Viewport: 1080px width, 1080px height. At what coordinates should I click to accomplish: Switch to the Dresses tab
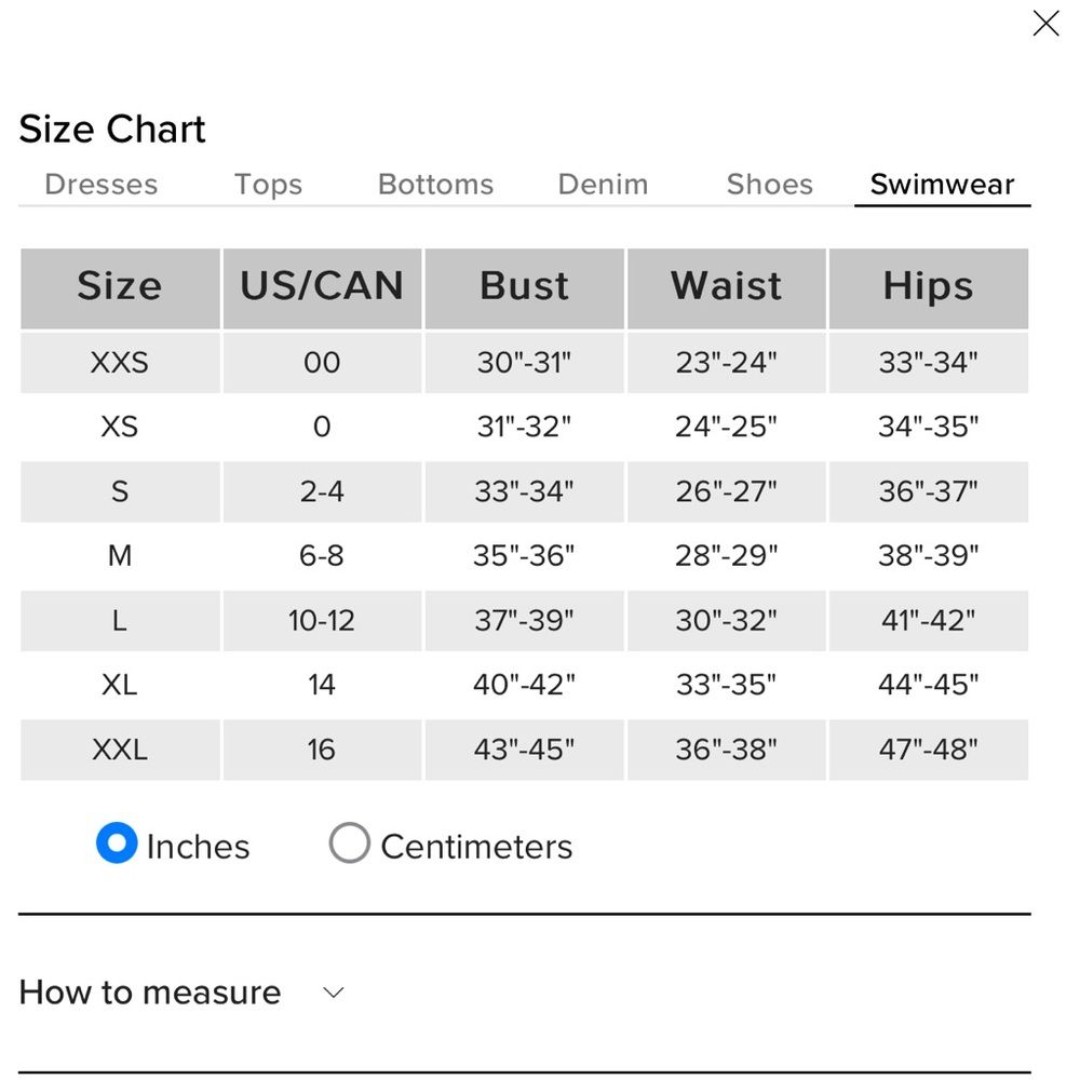coord(101,185)
